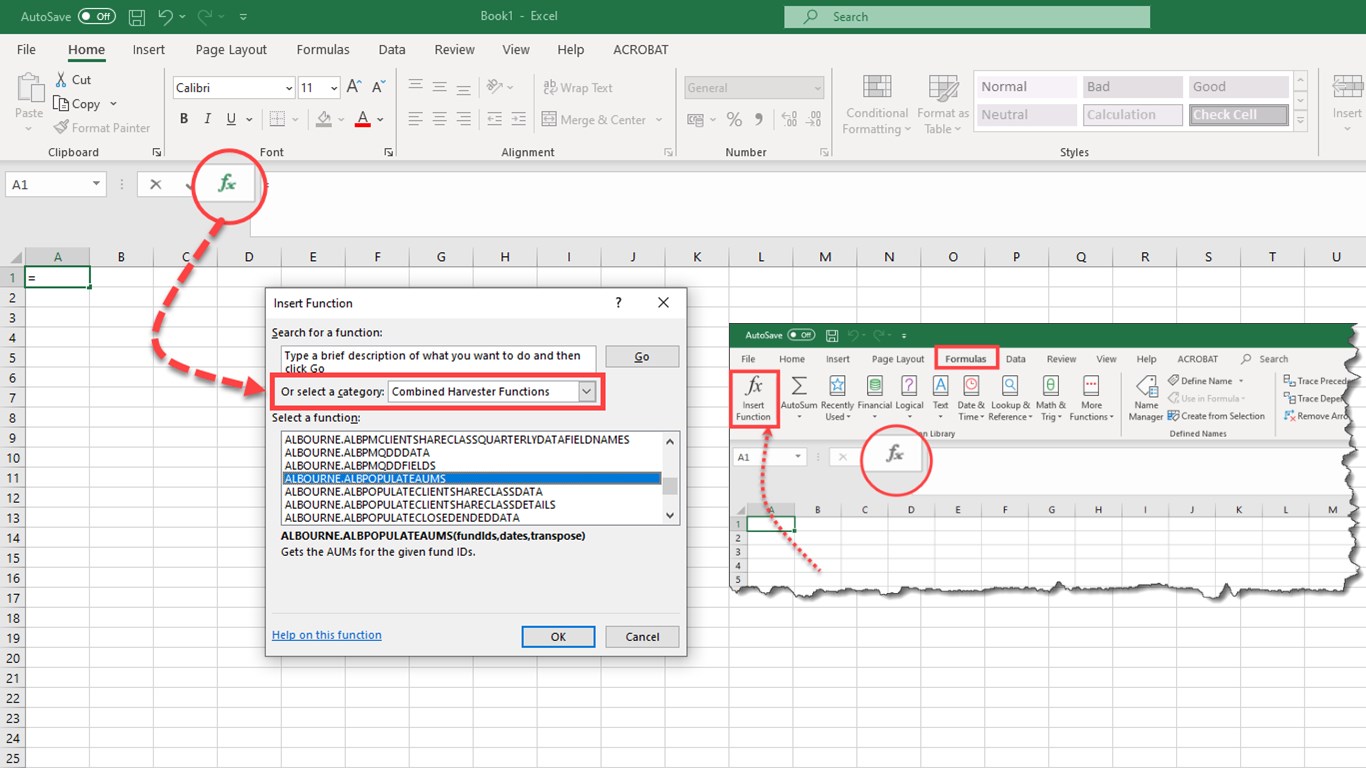This screenshot has height=768, width=1366.
Task: Switch to the Data tab in the main ribbon
Action: pos(392,49)
